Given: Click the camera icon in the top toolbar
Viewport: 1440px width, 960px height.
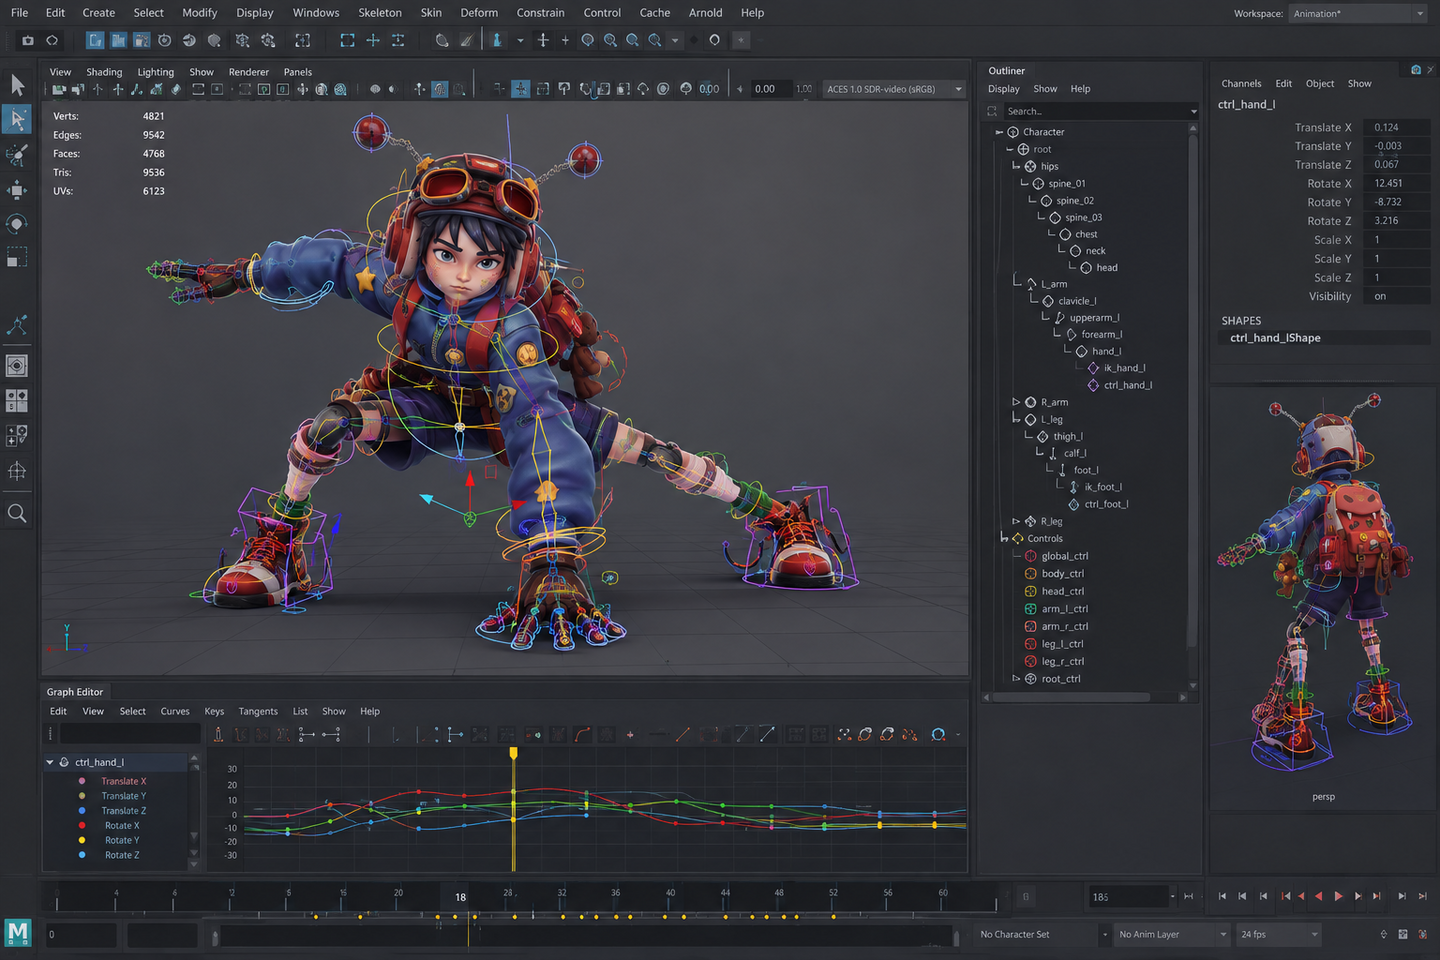Looking at the screenshot, I should click(28, 40).
